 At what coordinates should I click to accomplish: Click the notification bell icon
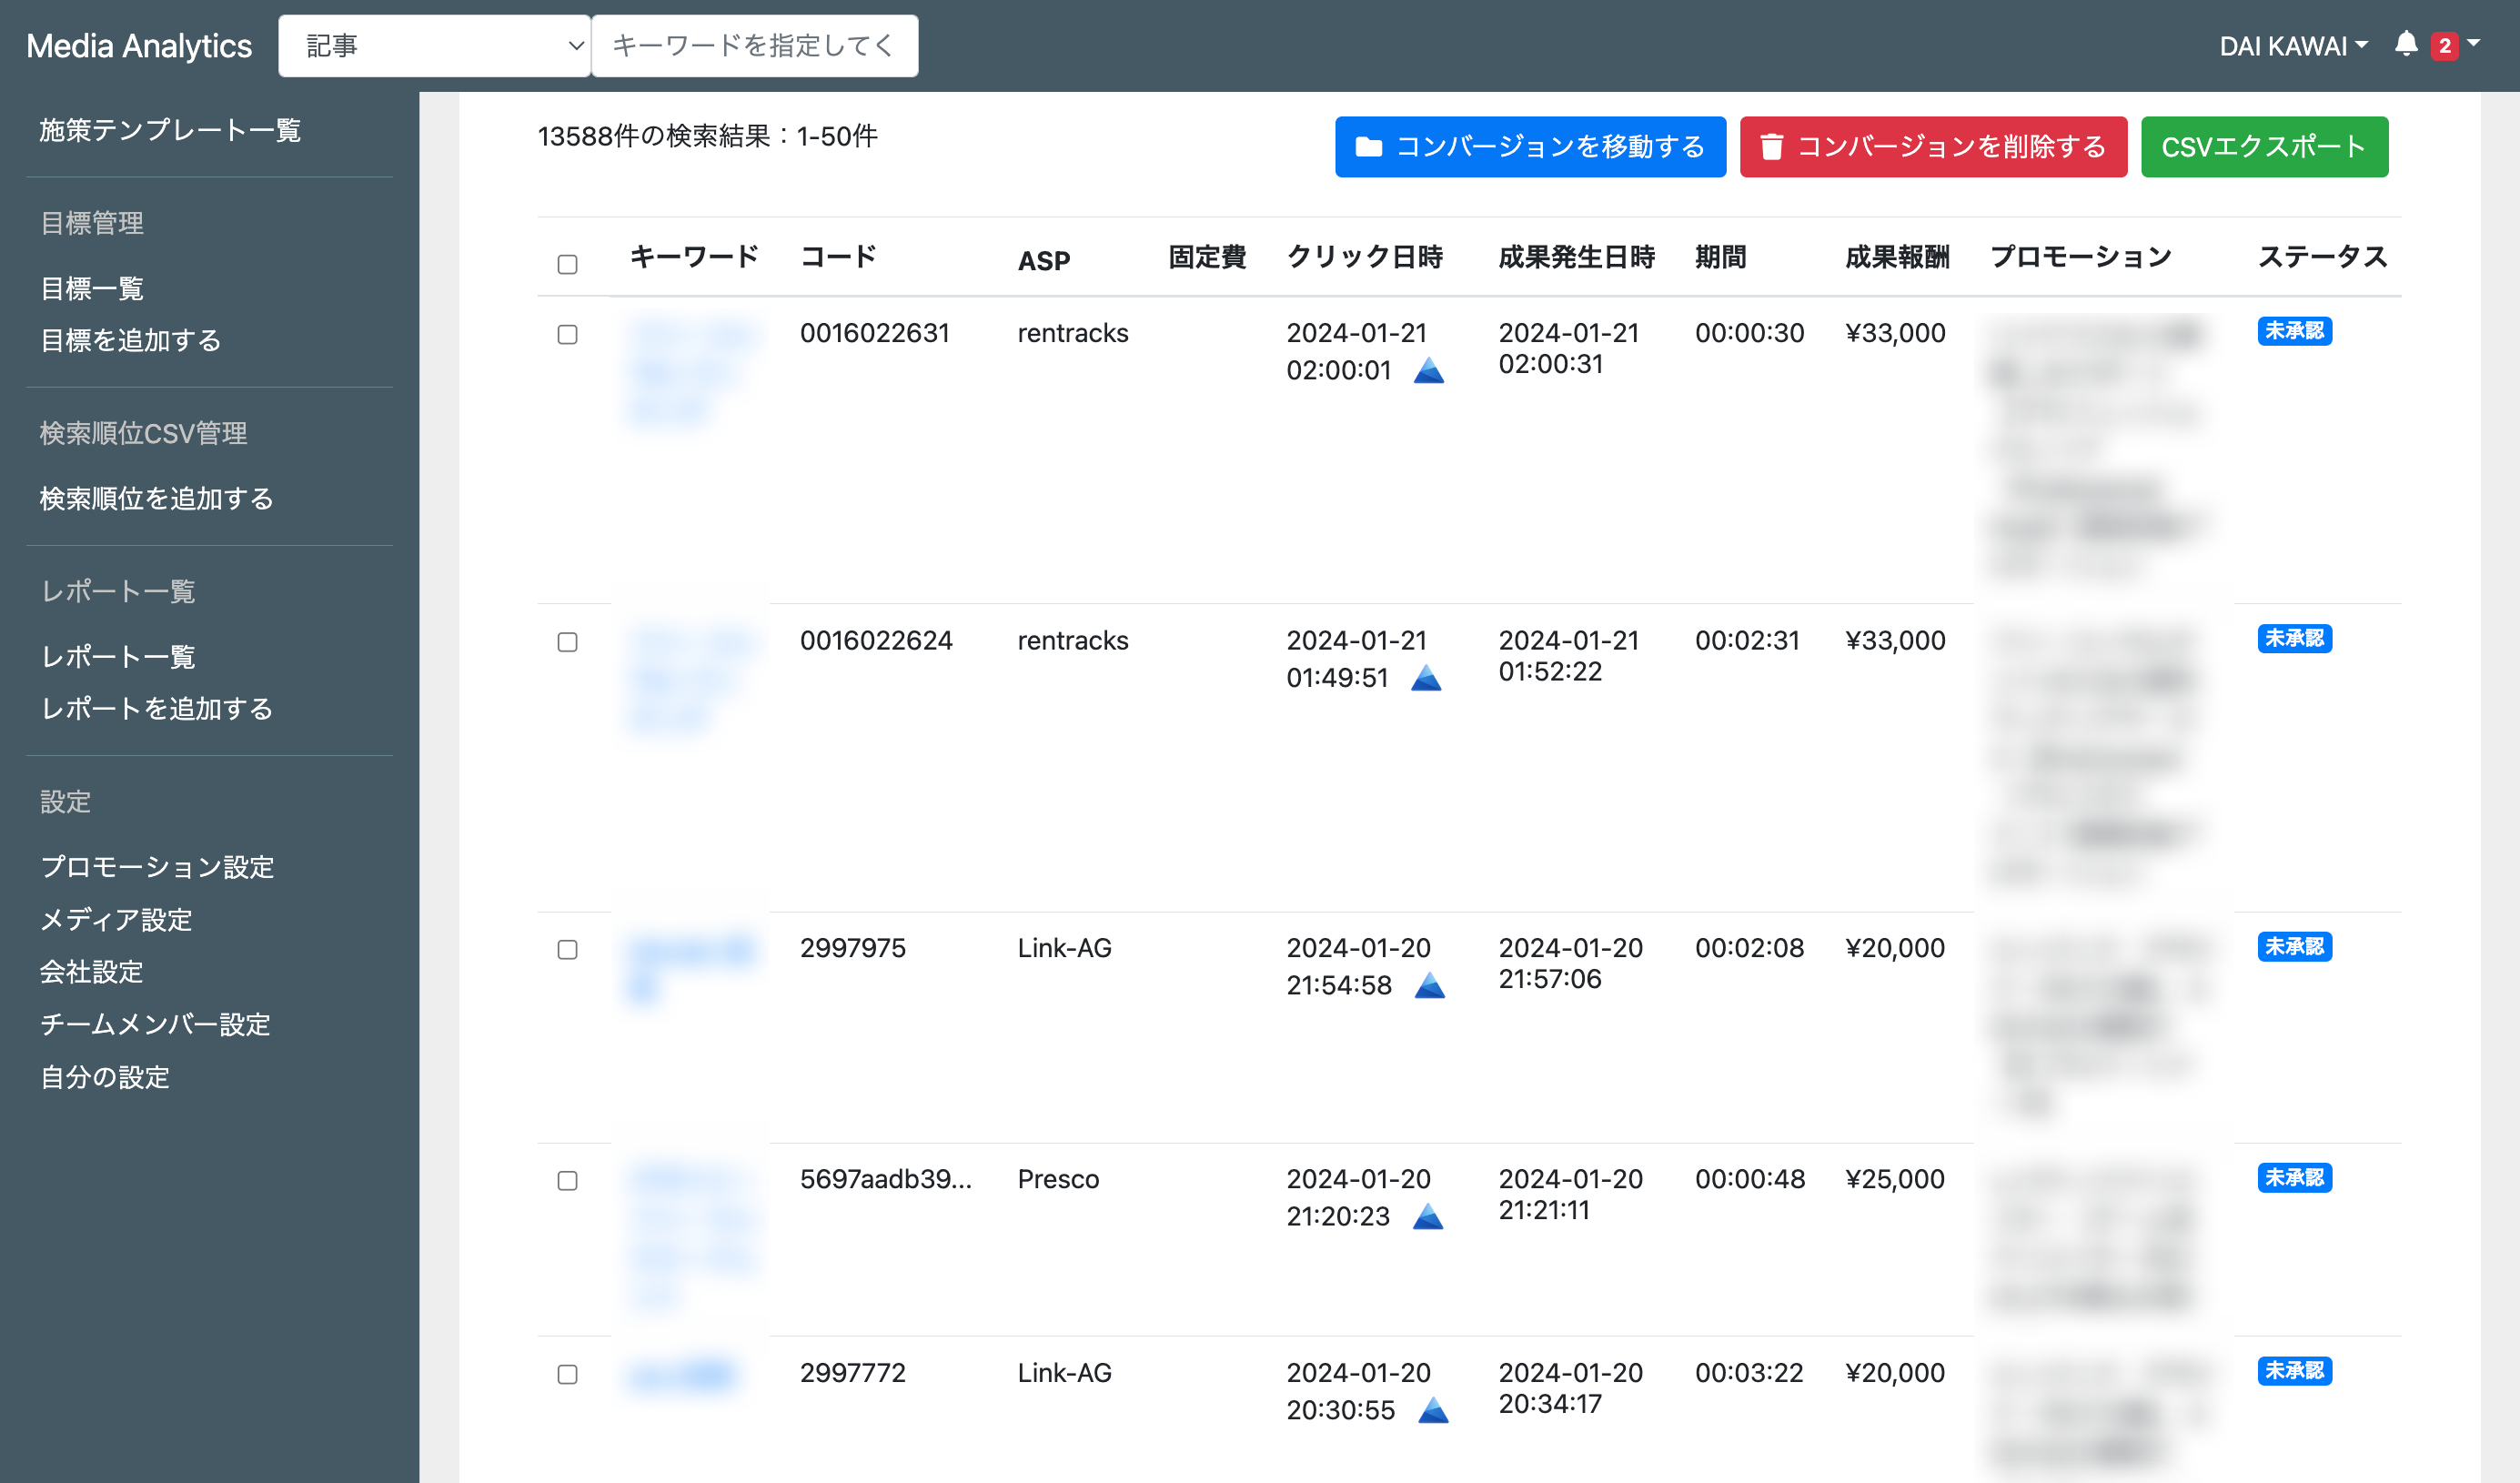coord(2405,45)
